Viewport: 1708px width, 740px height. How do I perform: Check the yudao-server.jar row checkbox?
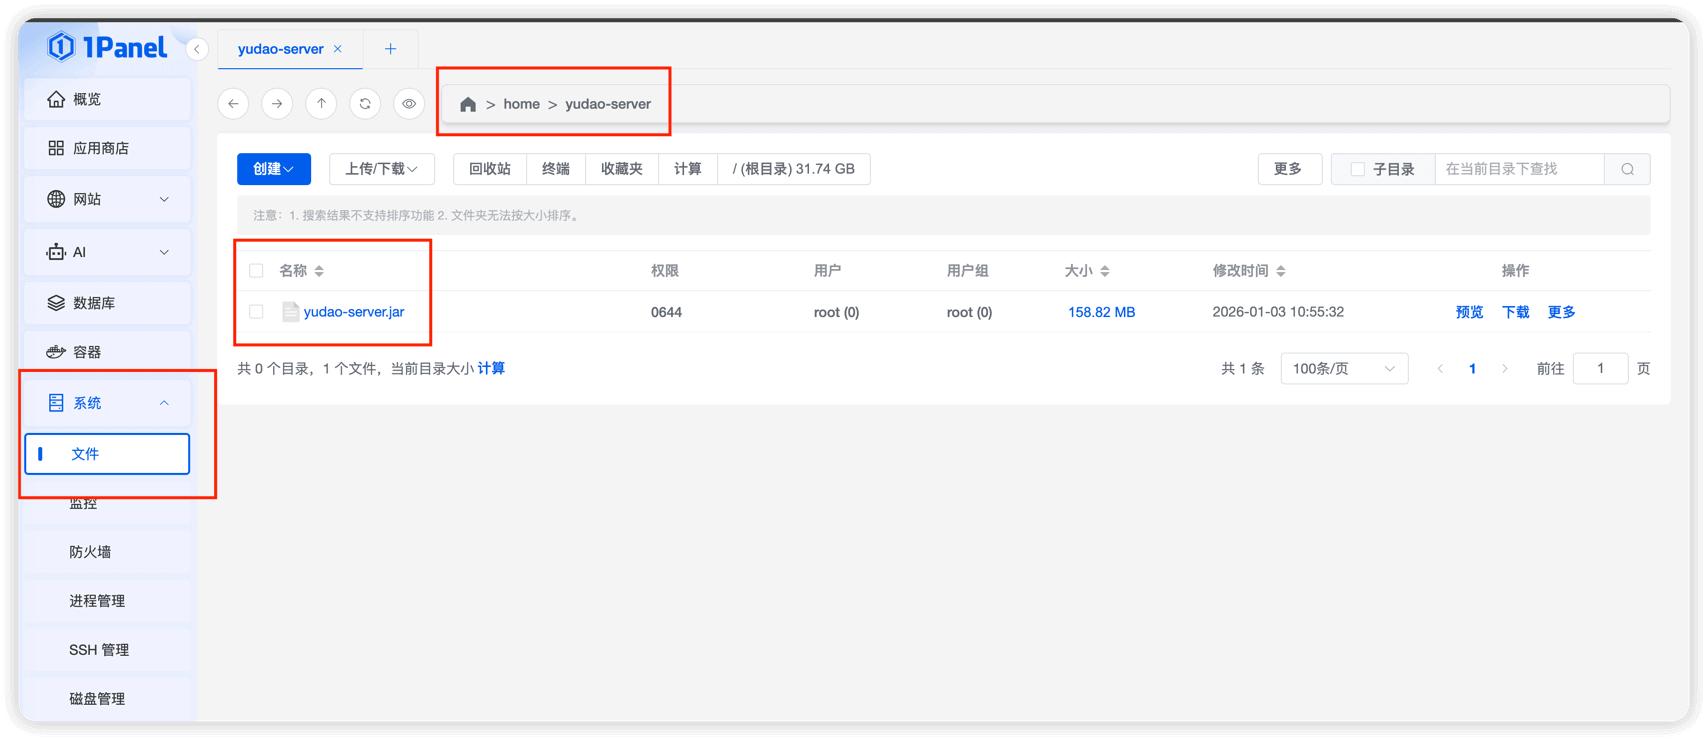(x=256, y=312)
